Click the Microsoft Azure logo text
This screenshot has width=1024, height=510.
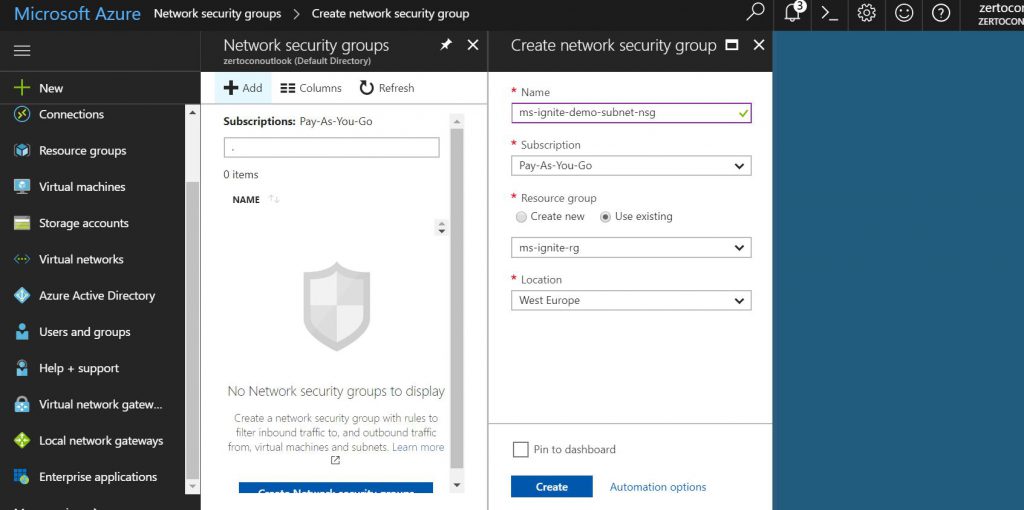click(77, 14)
